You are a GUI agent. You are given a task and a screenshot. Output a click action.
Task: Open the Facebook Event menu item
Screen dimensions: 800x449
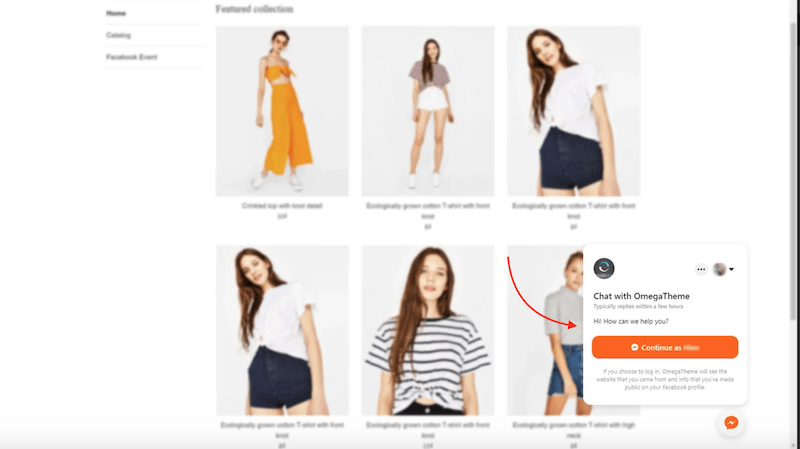click(132, 57)
